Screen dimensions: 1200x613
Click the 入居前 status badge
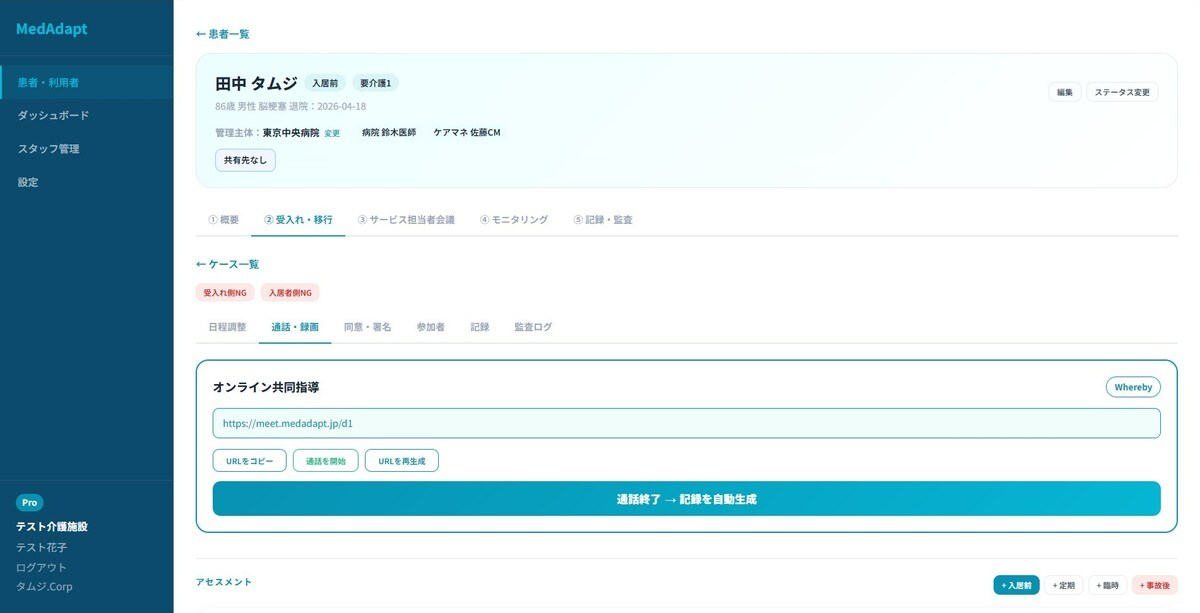[x=325, y=83]
